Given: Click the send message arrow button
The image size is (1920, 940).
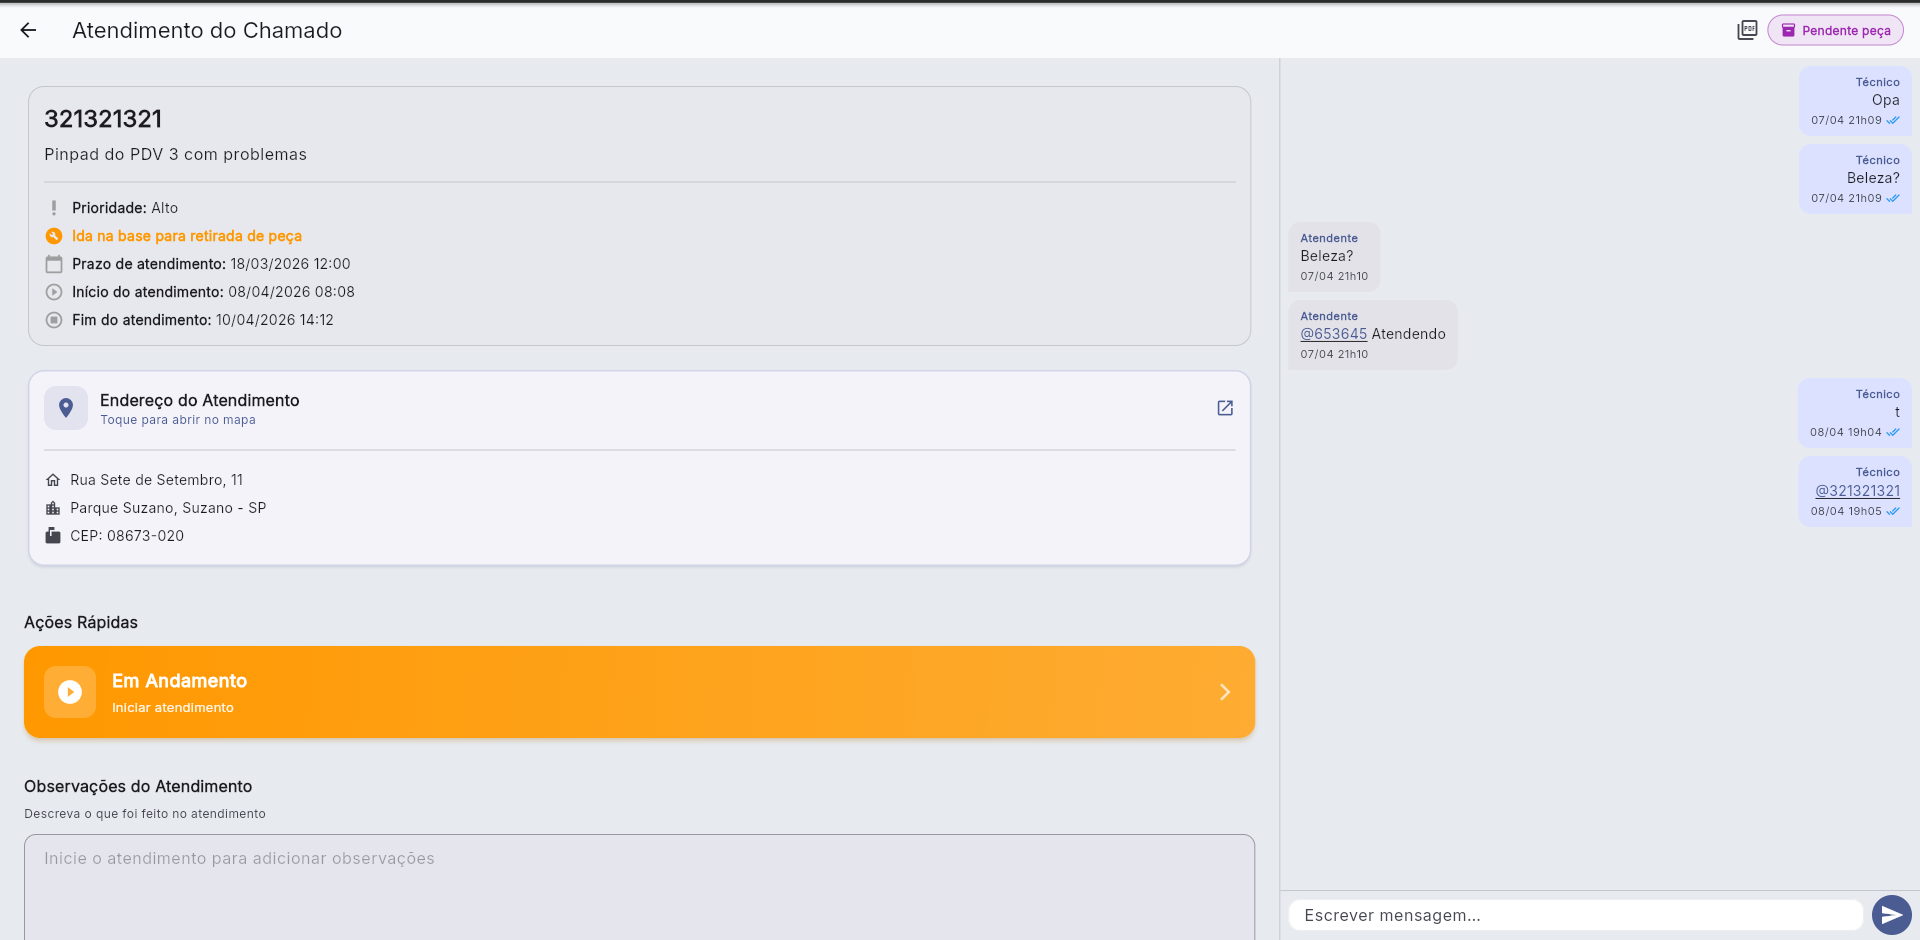Looking at the screenshot, I should (1891, 915).
